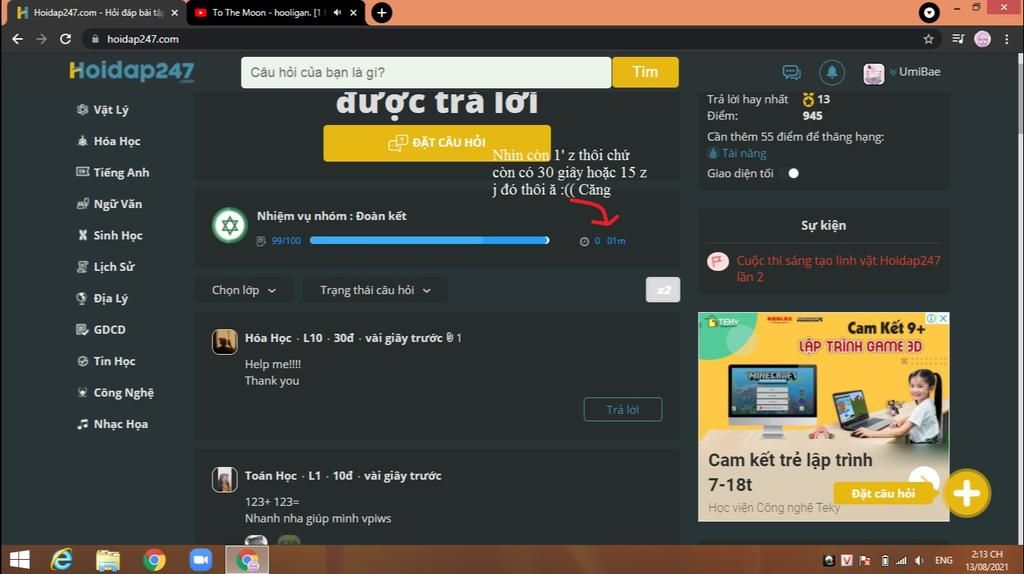Select the Công Nghệ subject
Screen dimensions: 1024x574
pos(115,392)
